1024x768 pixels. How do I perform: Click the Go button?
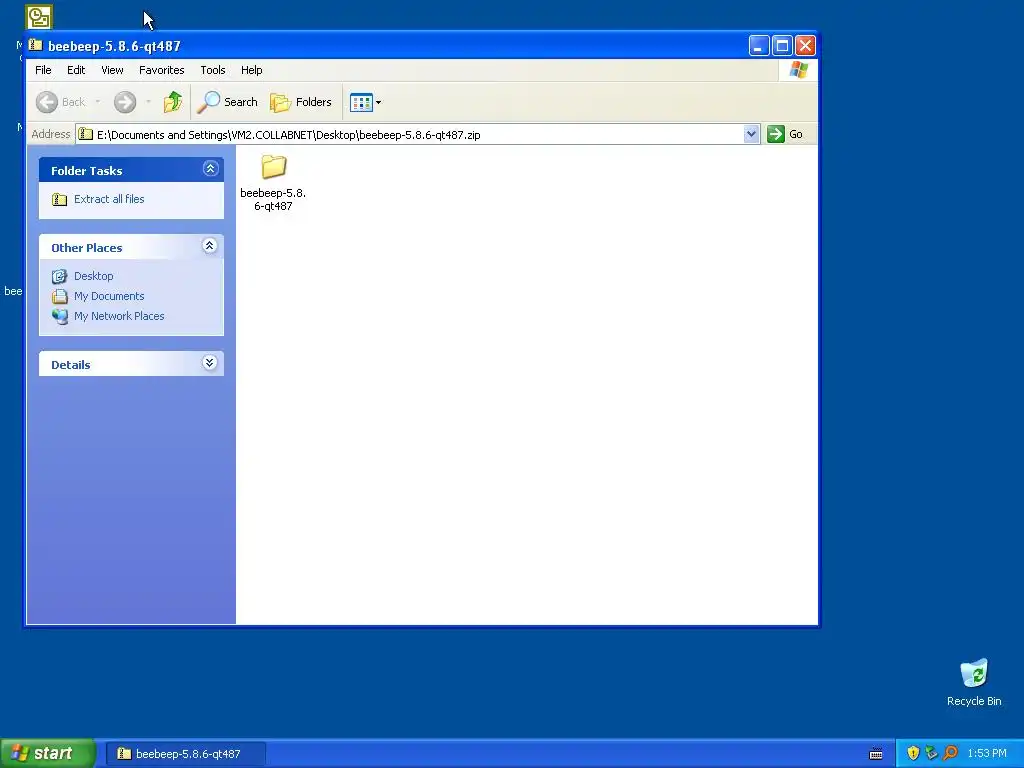point(786,134)
